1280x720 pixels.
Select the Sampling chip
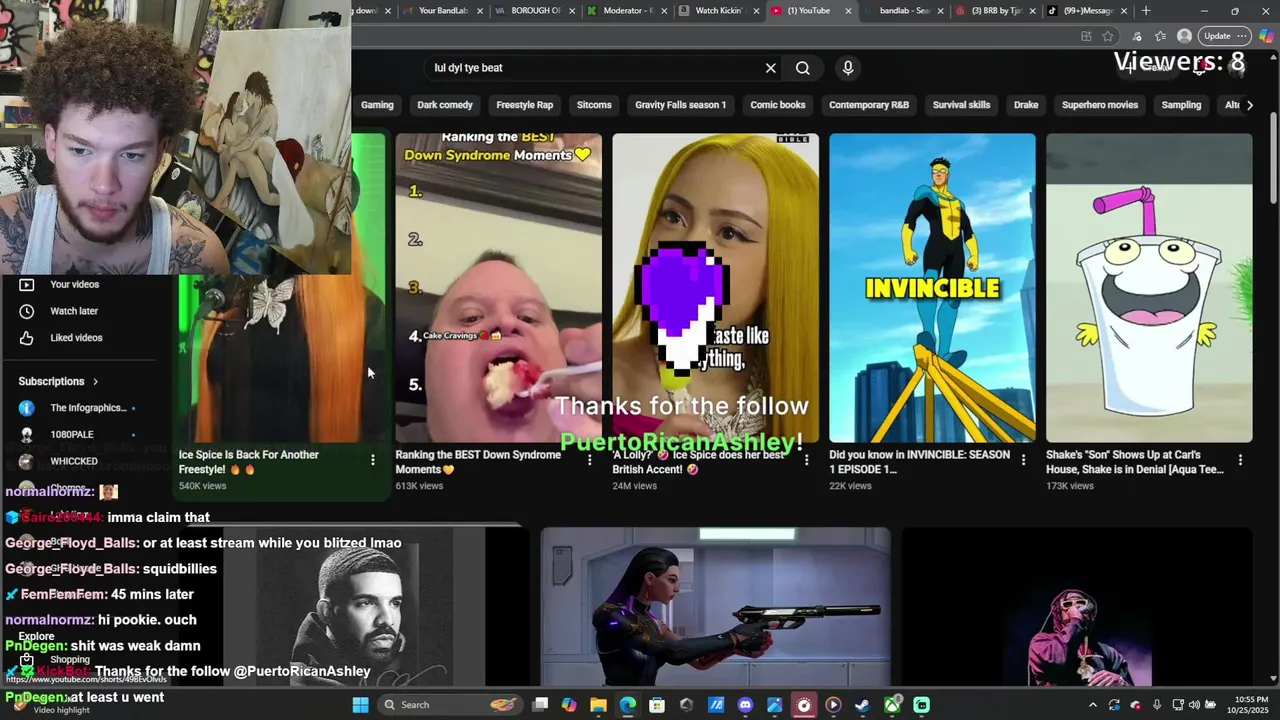pos(1181,105)
